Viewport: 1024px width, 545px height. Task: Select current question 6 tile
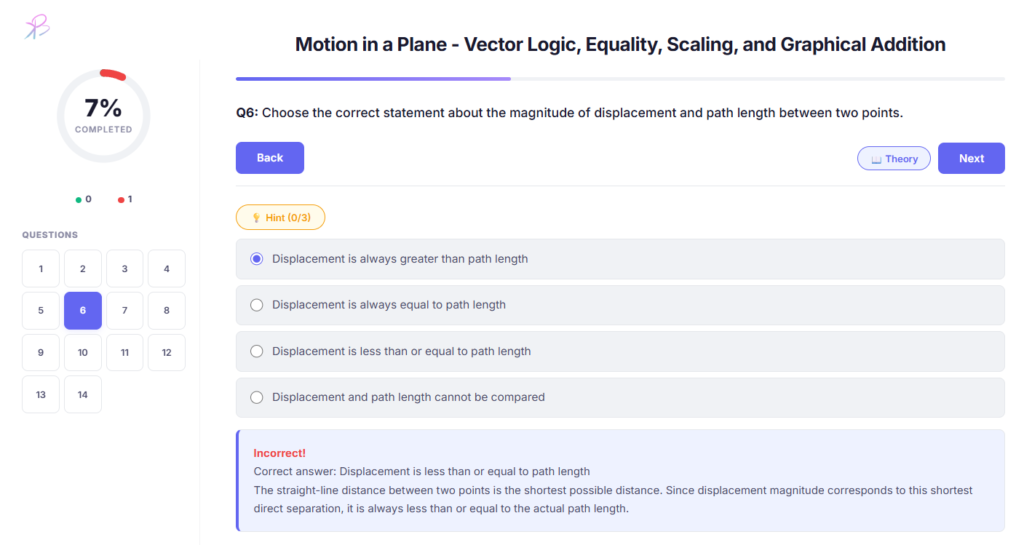tap(83, 311)
